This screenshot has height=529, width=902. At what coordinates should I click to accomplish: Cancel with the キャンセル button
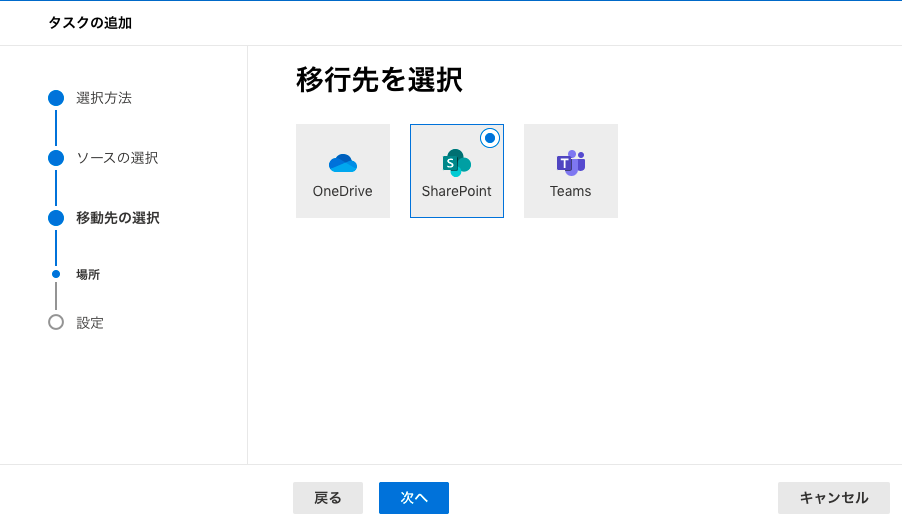click(834, 498)
